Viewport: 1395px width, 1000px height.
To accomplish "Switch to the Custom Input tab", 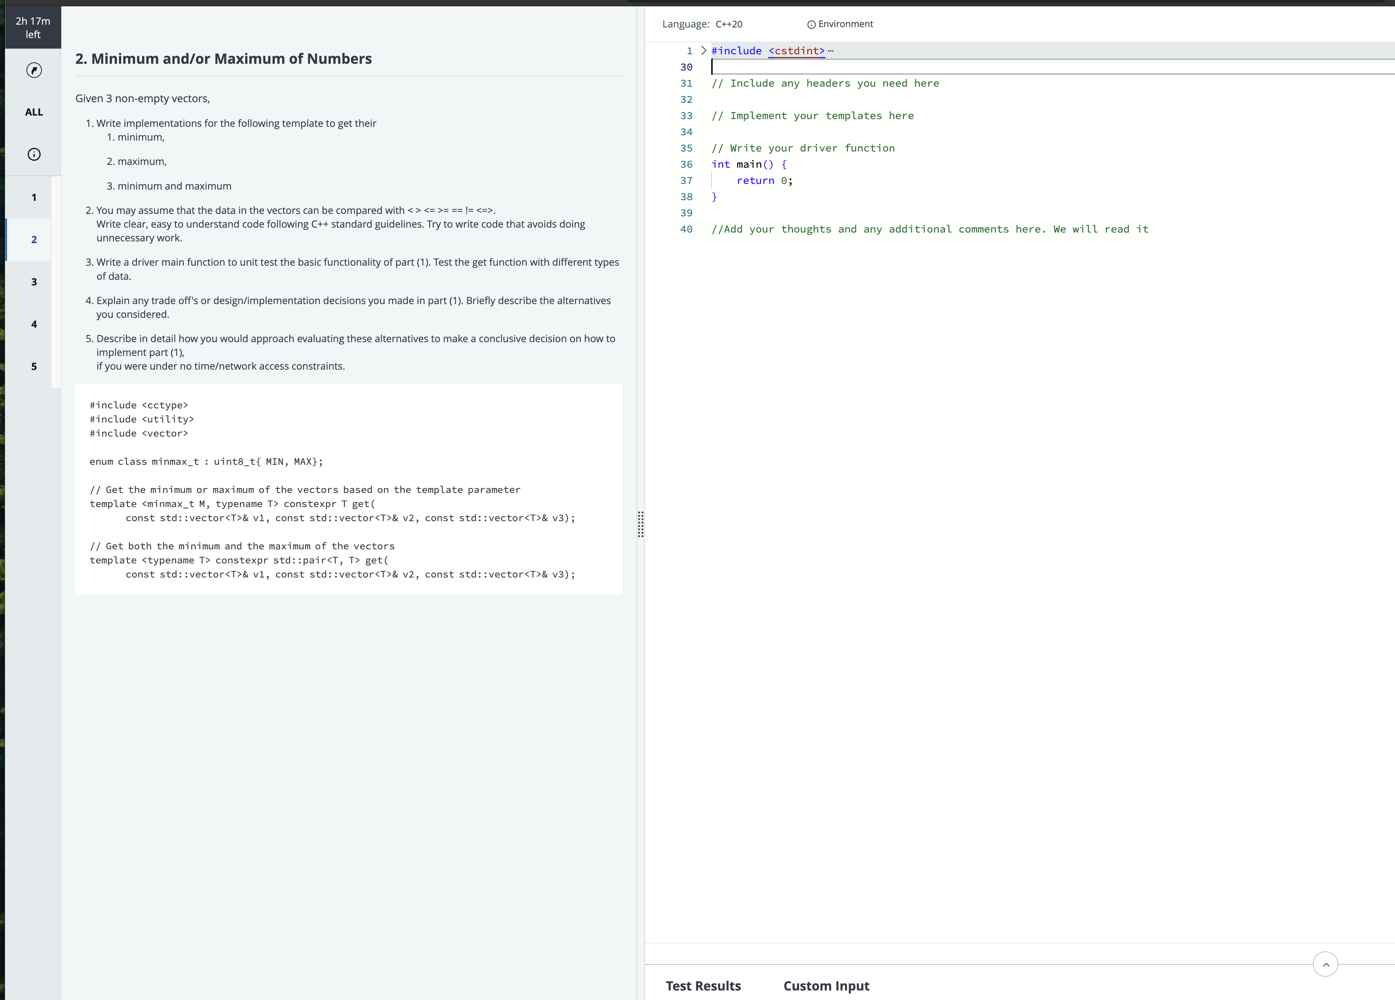I will tap(826, 986).
